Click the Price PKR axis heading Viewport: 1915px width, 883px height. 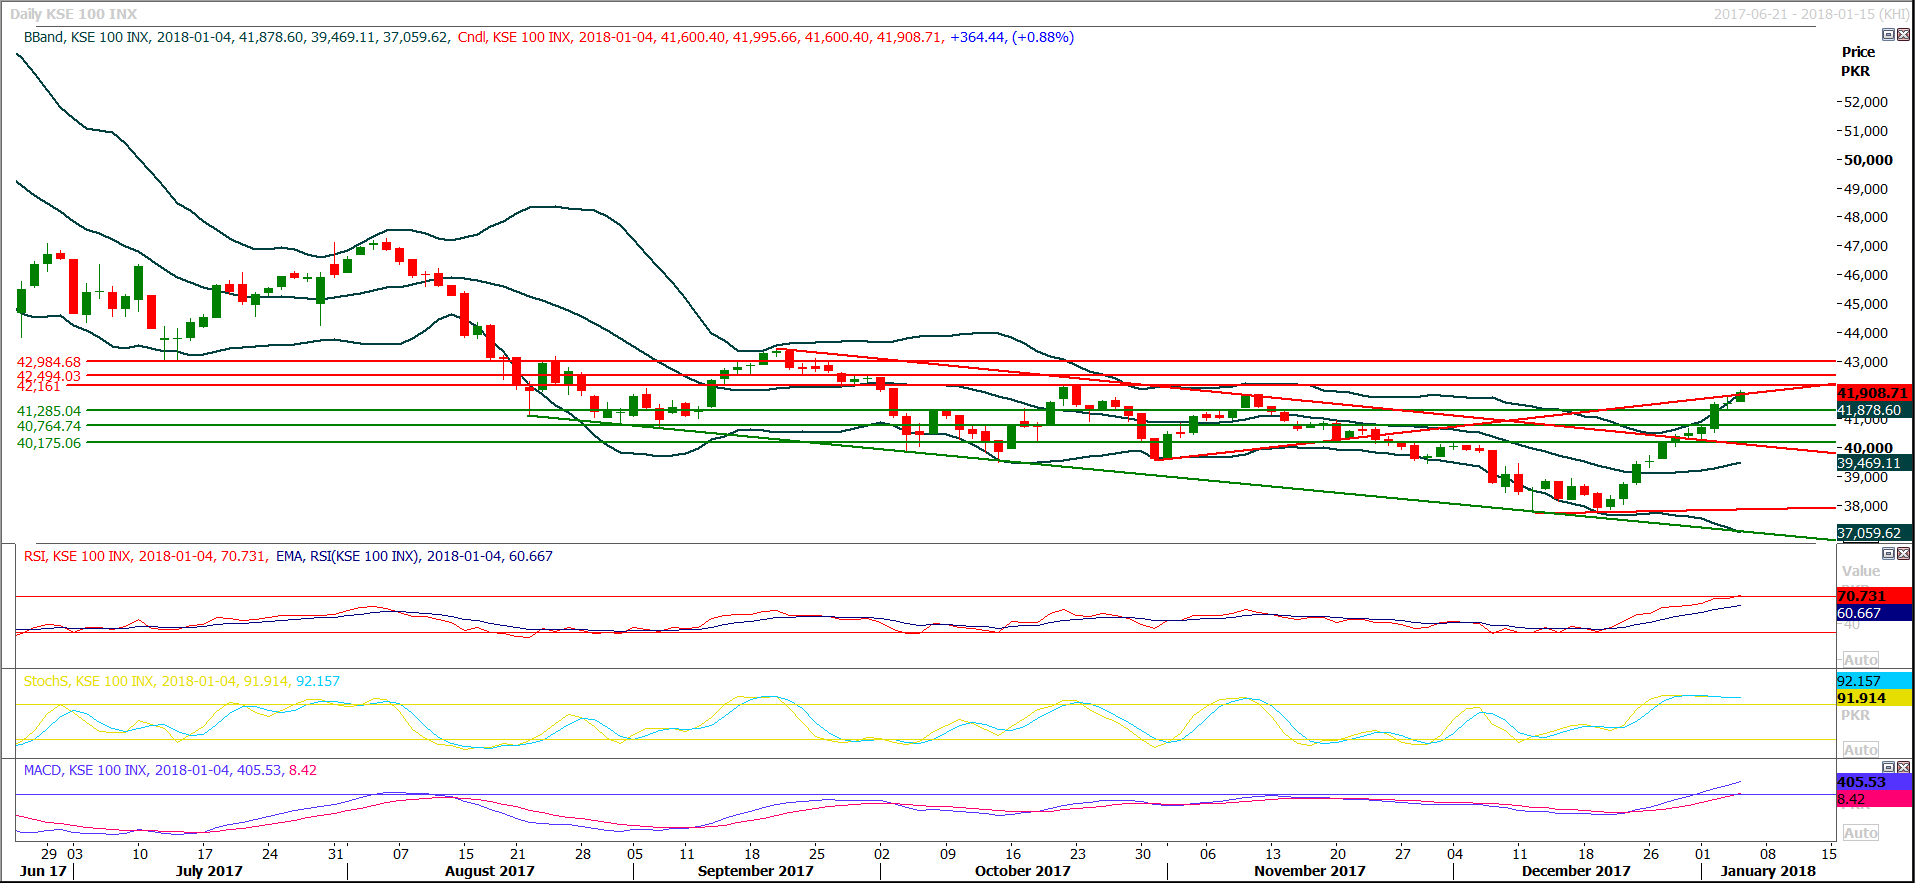1858,61
